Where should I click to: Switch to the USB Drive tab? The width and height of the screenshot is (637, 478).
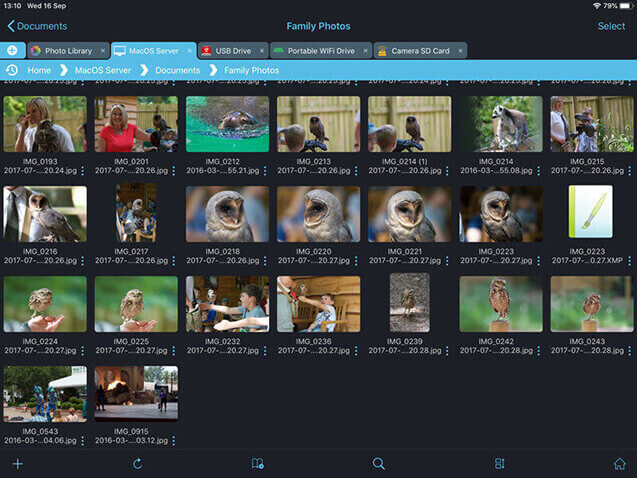click(x=227, y=50)
